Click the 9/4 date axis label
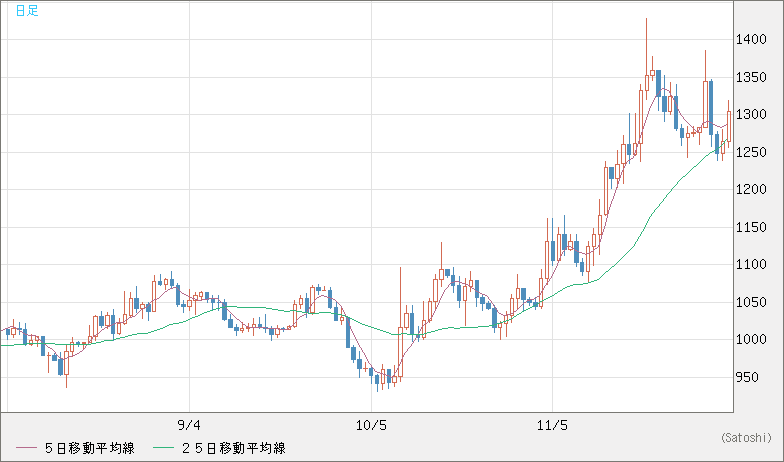784x462 pixels. pos(189,426)
